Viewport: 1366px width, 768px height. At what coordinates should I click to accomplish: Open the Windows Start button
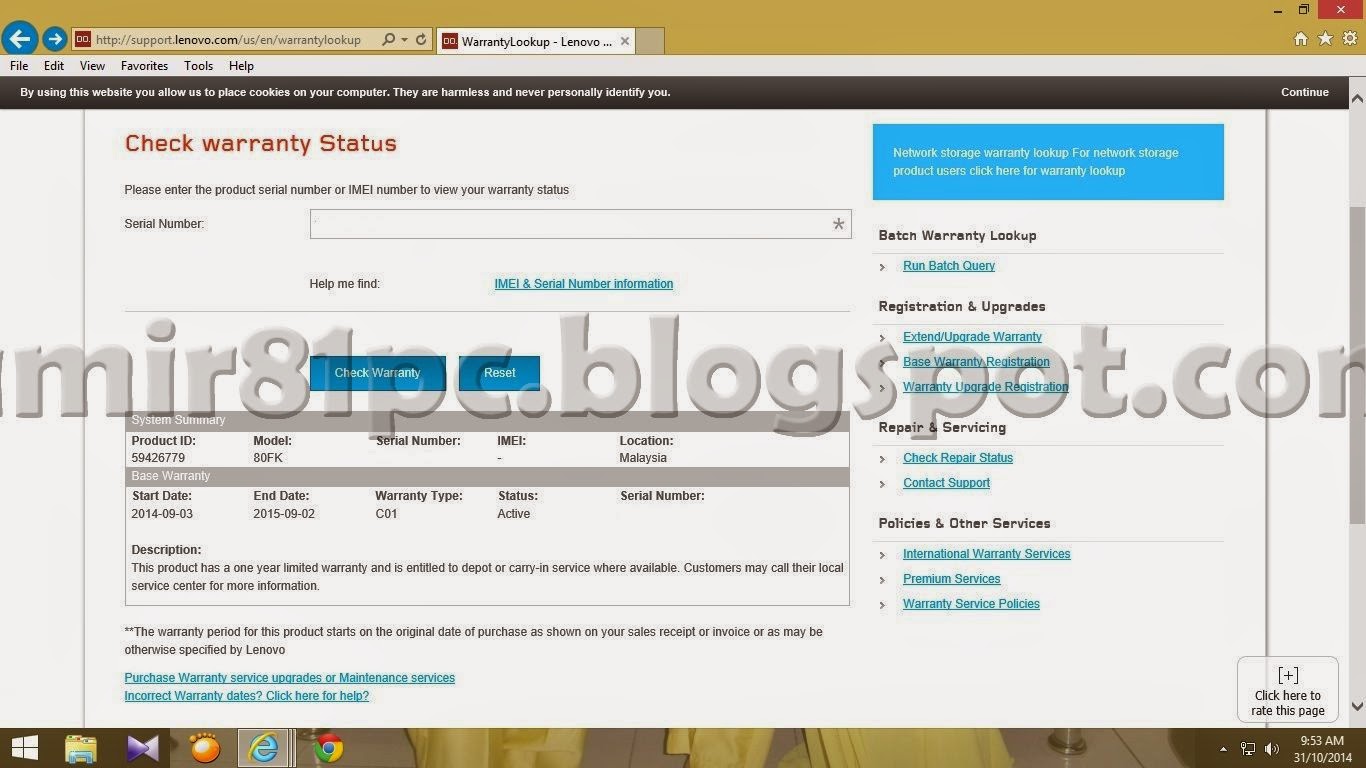(24, 748)
